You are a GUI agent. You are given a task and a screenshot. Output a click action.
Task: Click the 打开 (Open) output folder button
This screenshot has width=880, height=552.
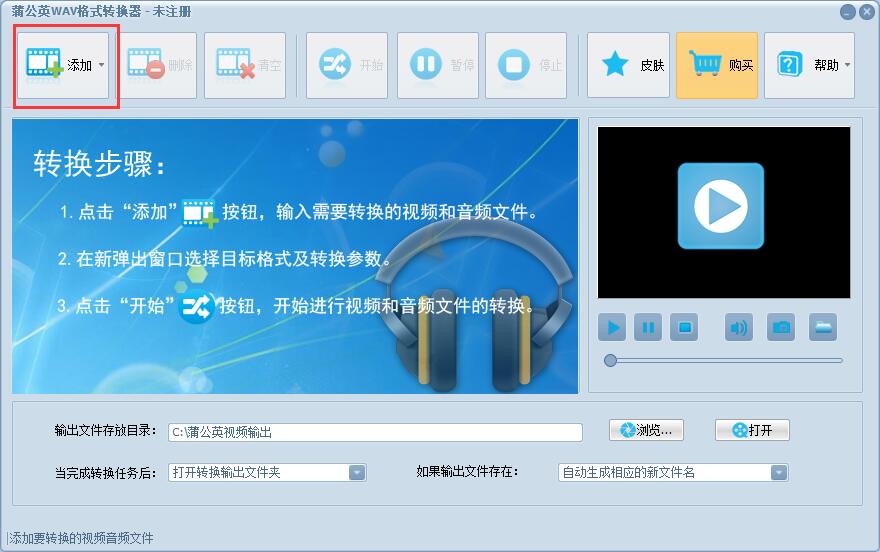click(x=752, y=430)
